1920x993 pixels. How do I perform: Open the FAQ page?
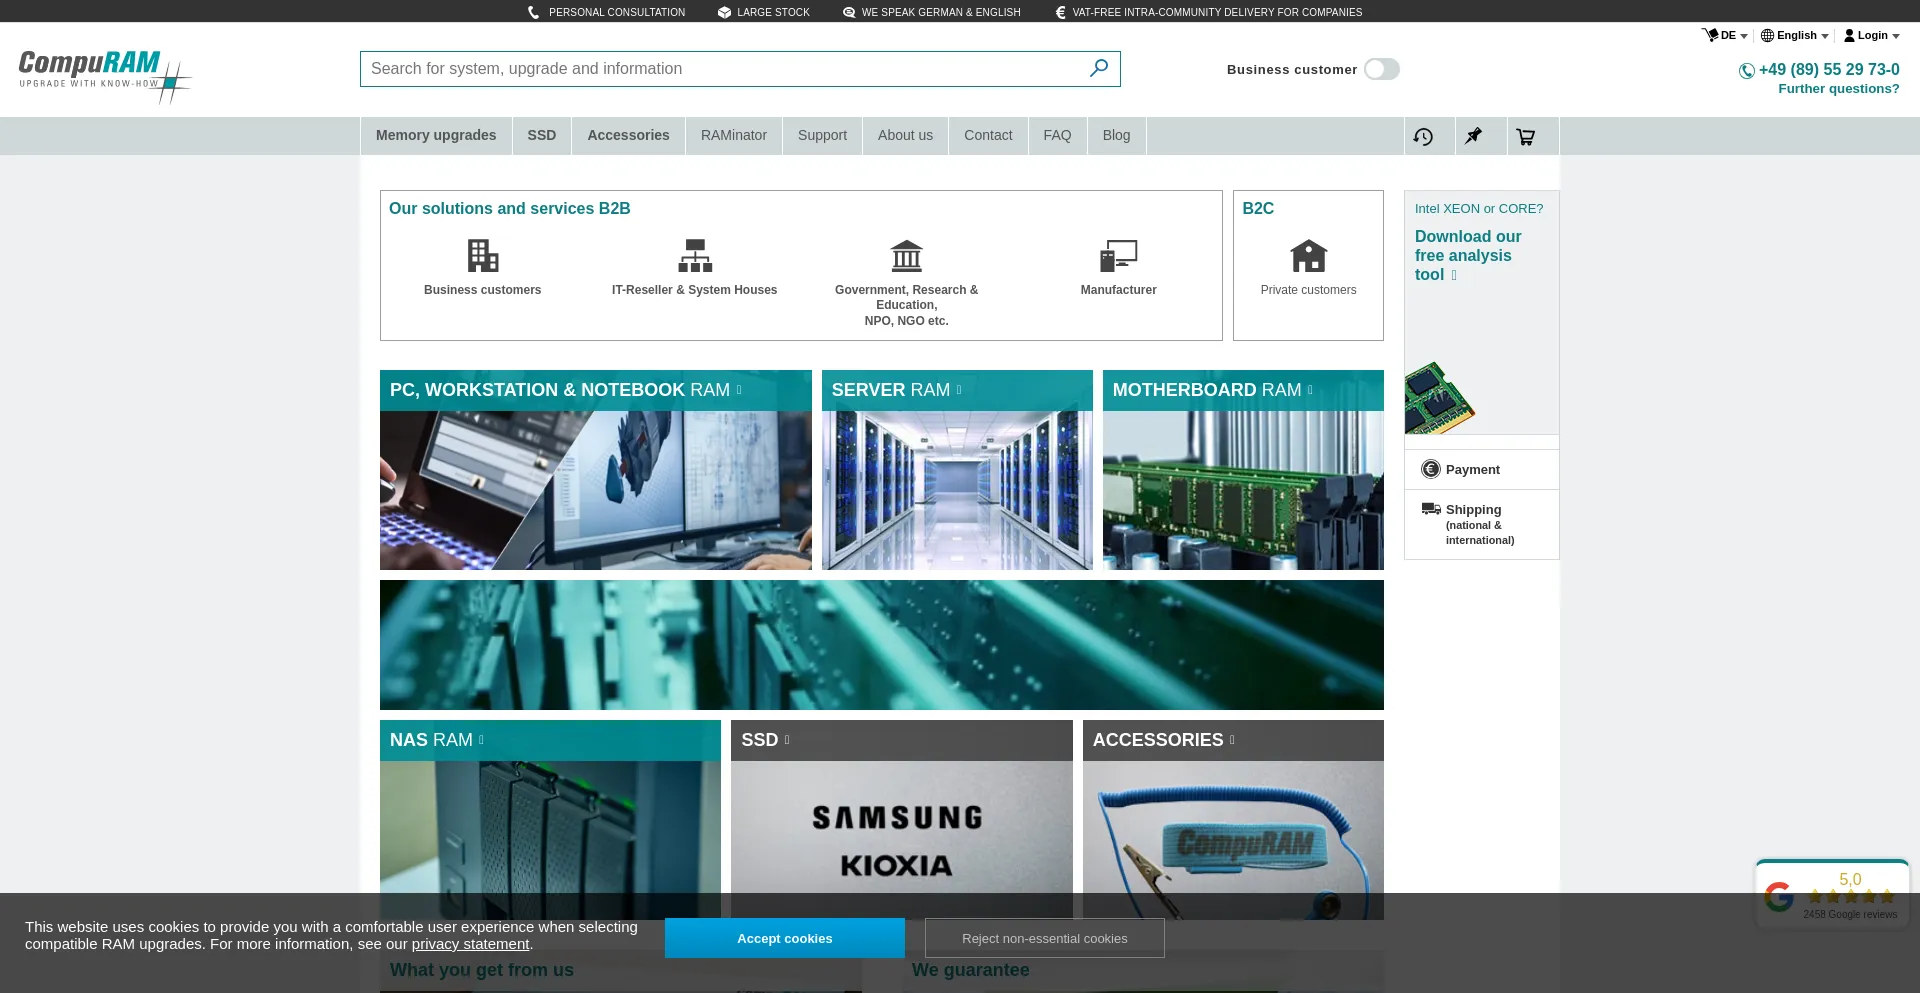pyautogui.click(x=1057, y=136)
